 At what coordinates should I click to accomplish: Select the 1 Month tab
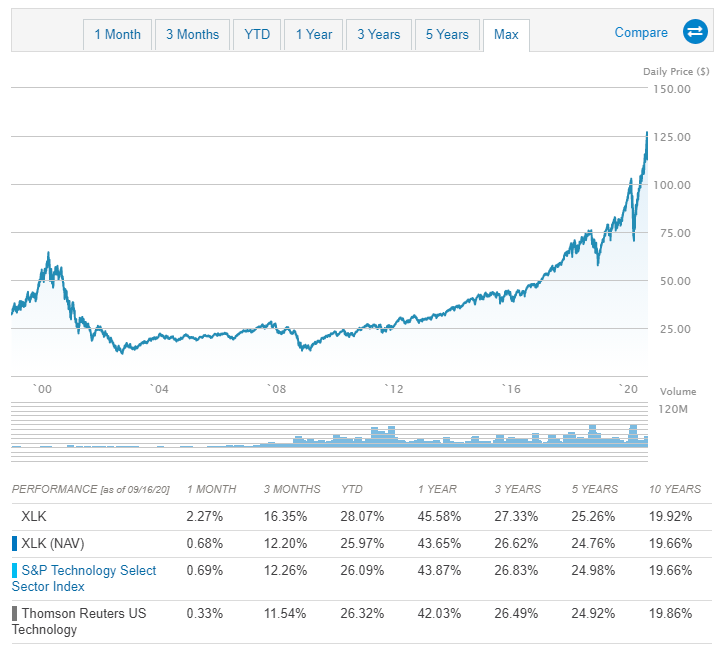coord(117,35)
